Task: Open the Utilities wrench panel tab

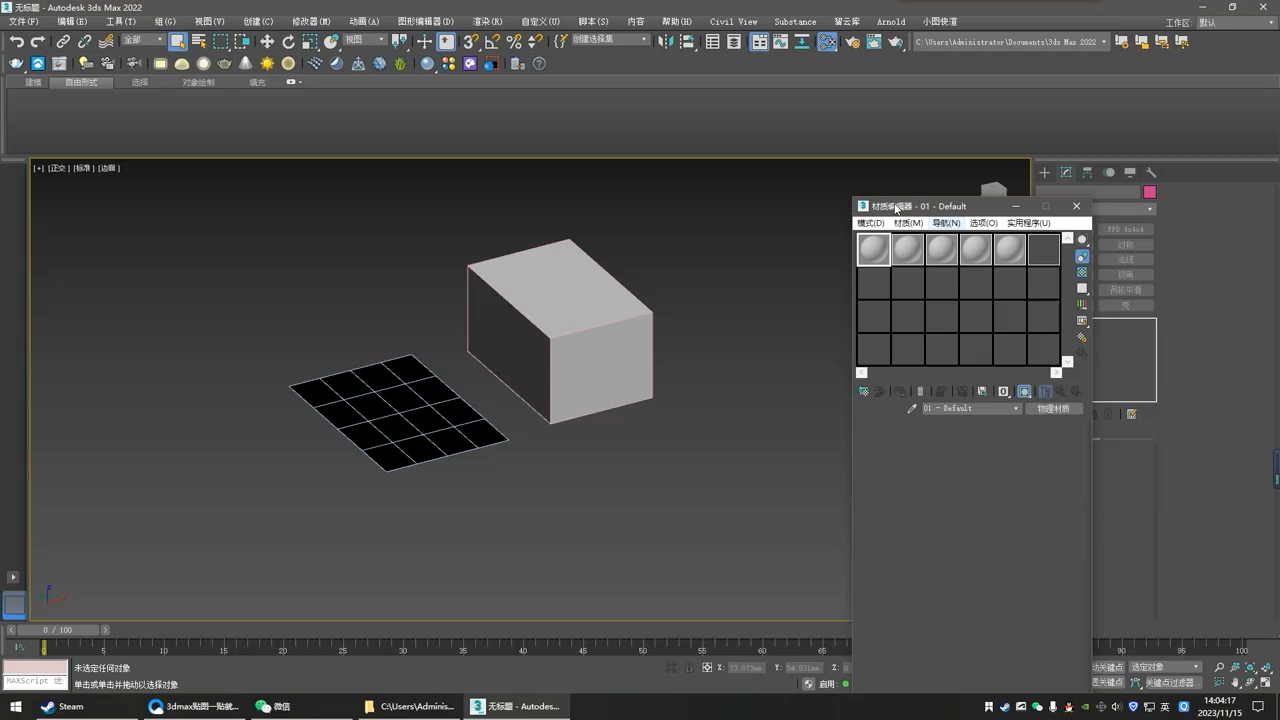Action: point(1151,172)
